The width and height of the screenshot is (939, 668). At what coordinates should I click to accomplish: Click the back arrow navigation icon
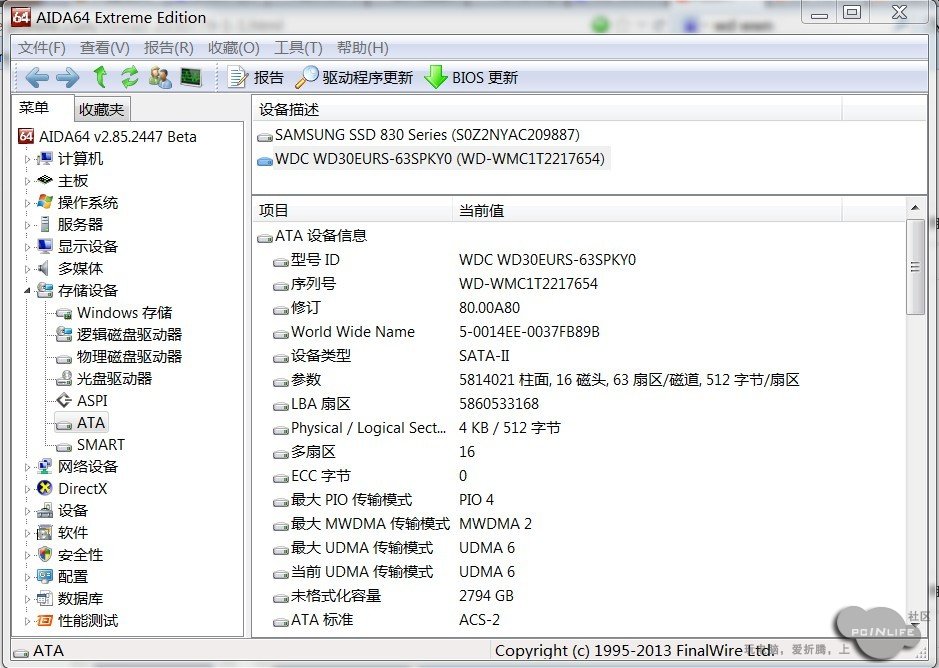(x=37, y=77)
